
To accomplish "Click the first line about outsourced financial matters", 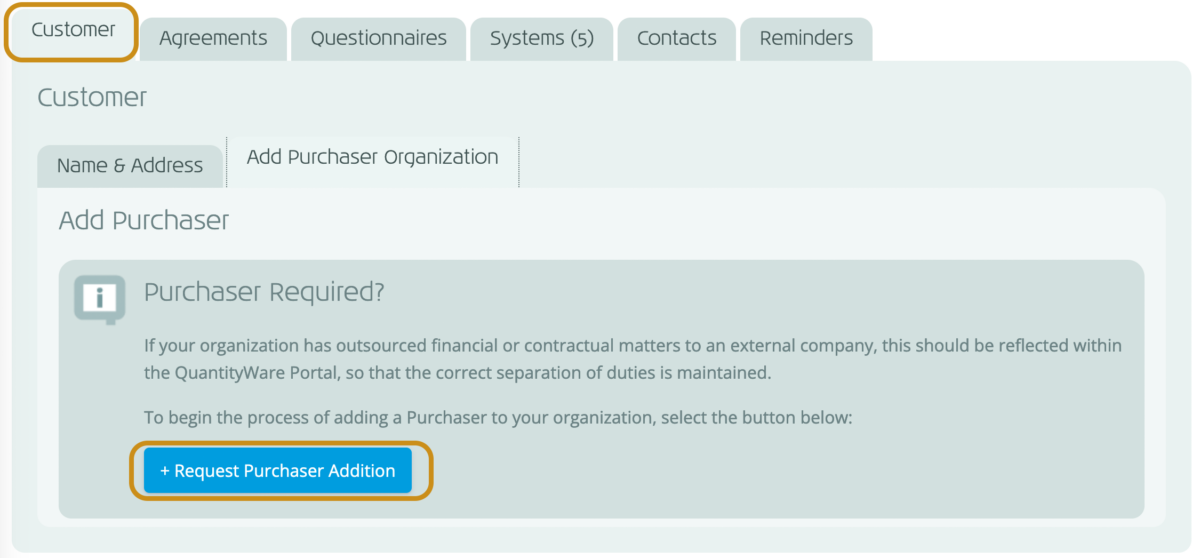I will pos(632,346).
